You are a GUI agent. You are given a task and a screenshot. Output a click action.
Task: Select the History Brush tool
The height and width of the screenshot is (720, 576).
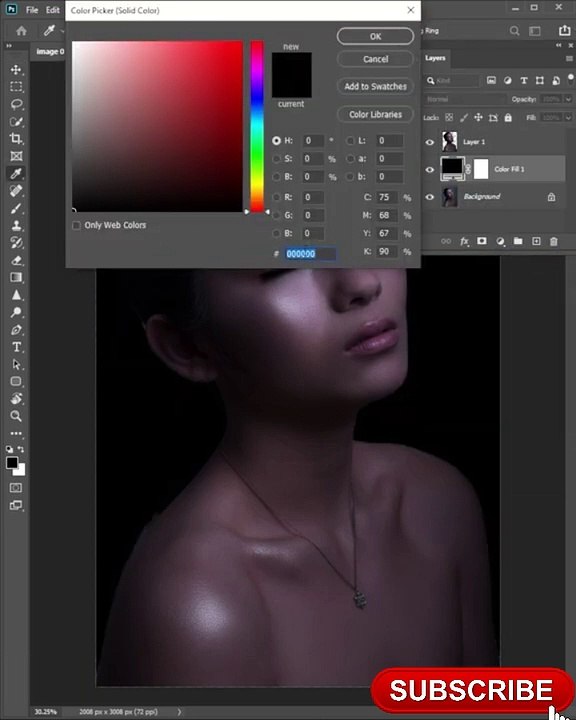coord(16,243)
